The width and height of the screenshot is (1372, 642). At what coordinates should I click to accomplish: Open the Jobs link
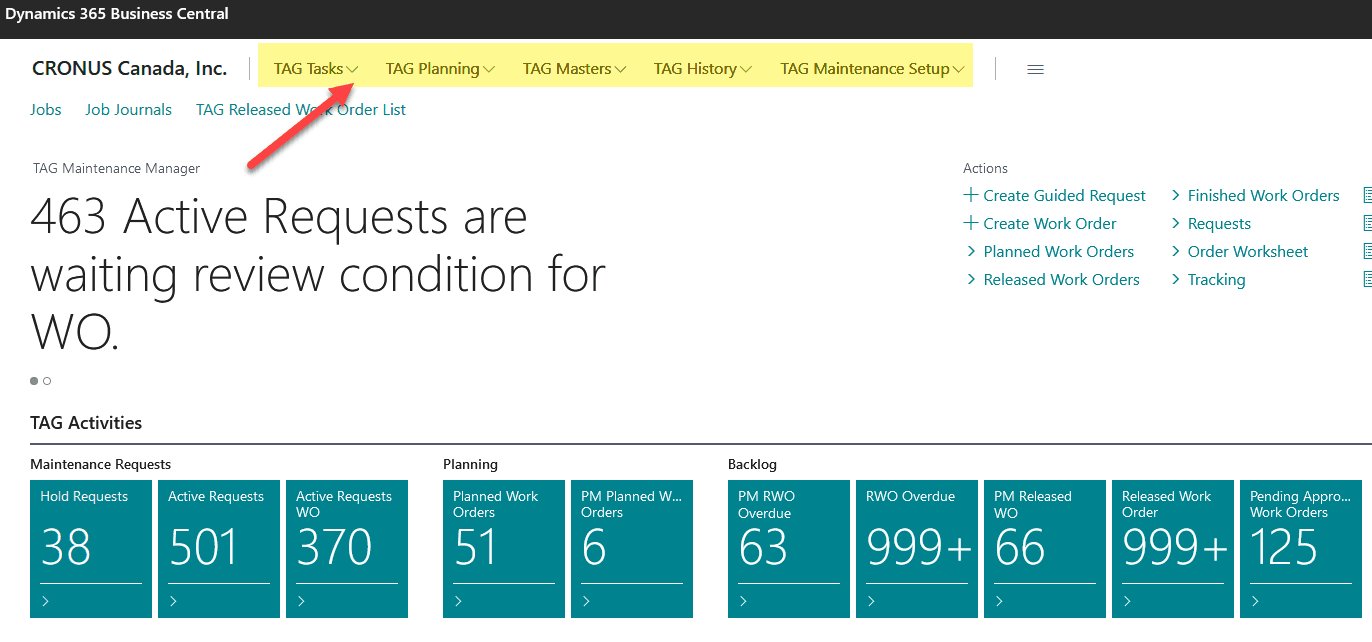pos(46,110)
